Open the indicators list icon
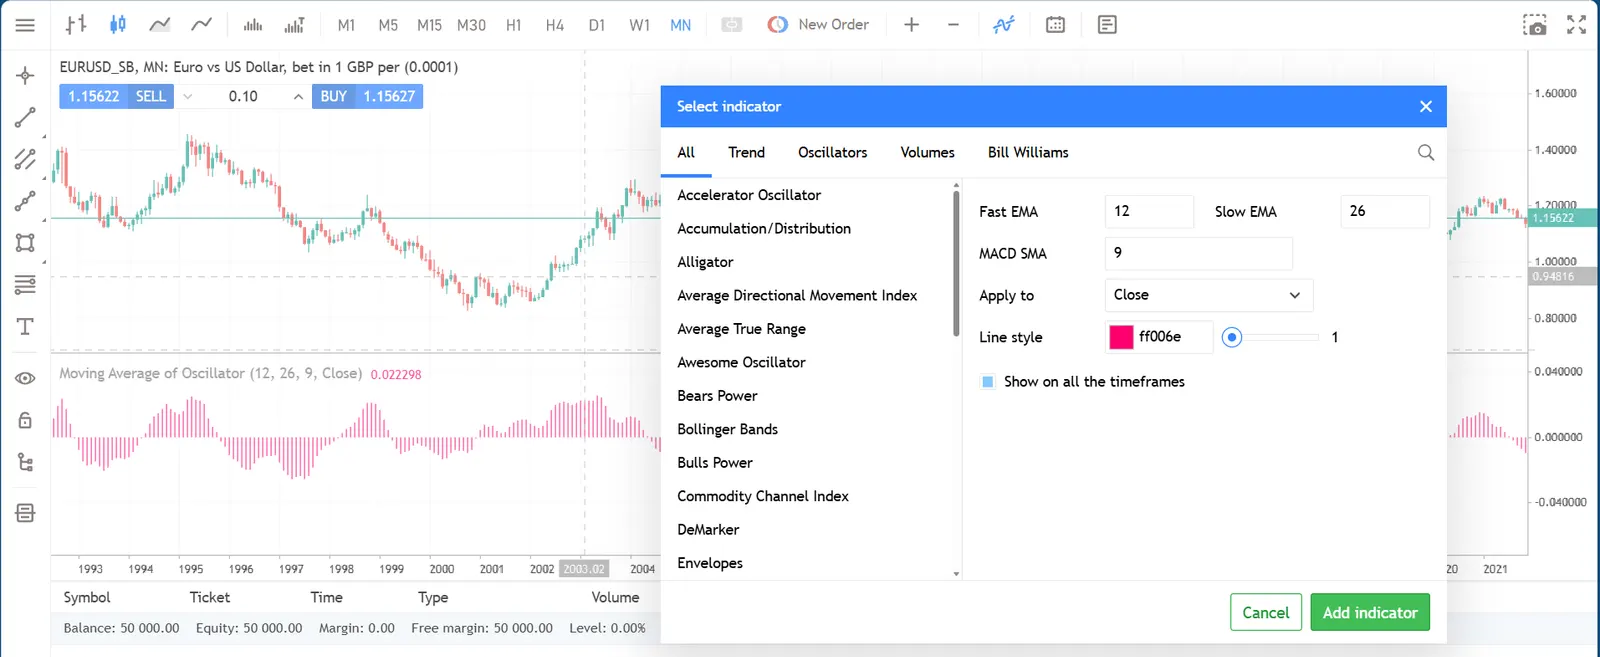Image resolution: width=1600 pixels, height=657 pixels. coord(1003,25)
